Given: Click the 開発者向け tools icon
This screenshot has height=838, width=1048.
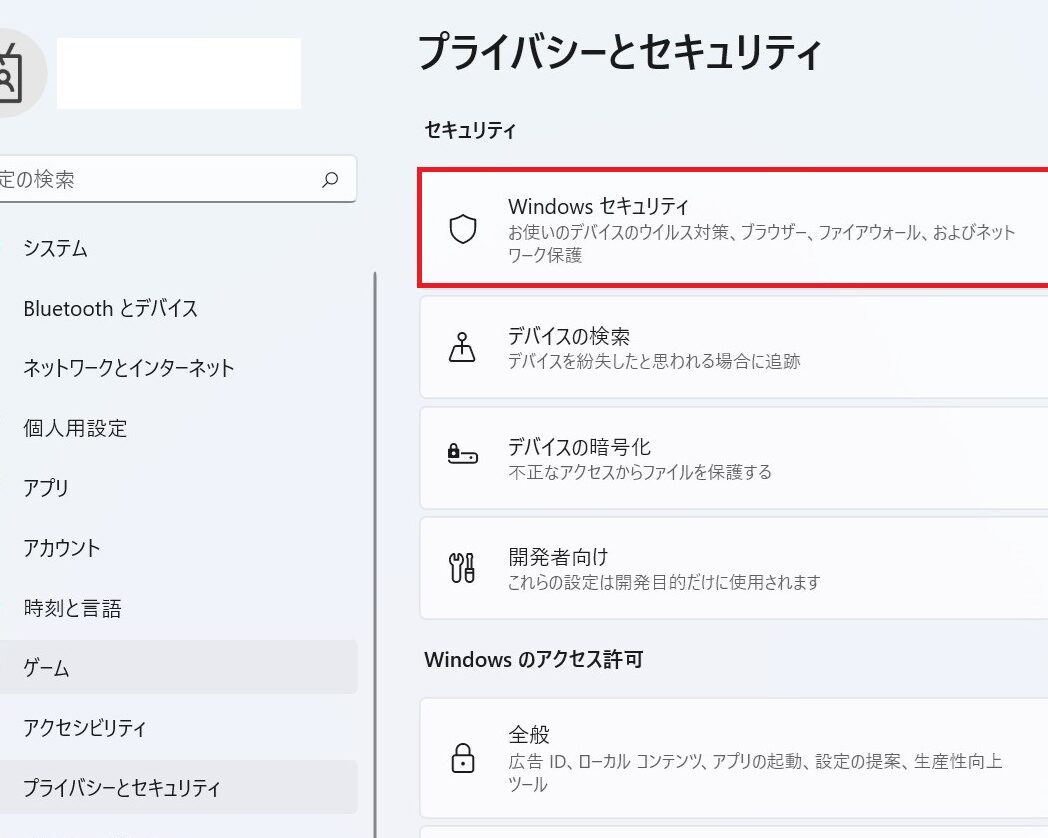Looking at the screenshot, I should 462,568.
